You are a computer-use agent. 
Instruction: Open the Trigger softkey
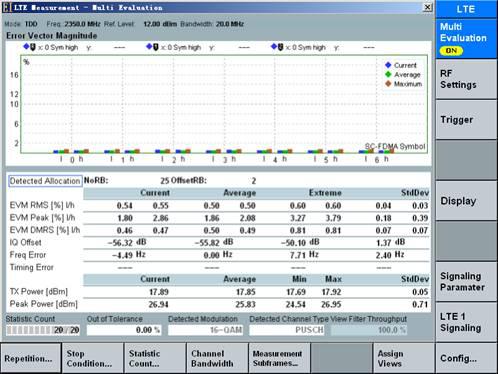[466, 120]
